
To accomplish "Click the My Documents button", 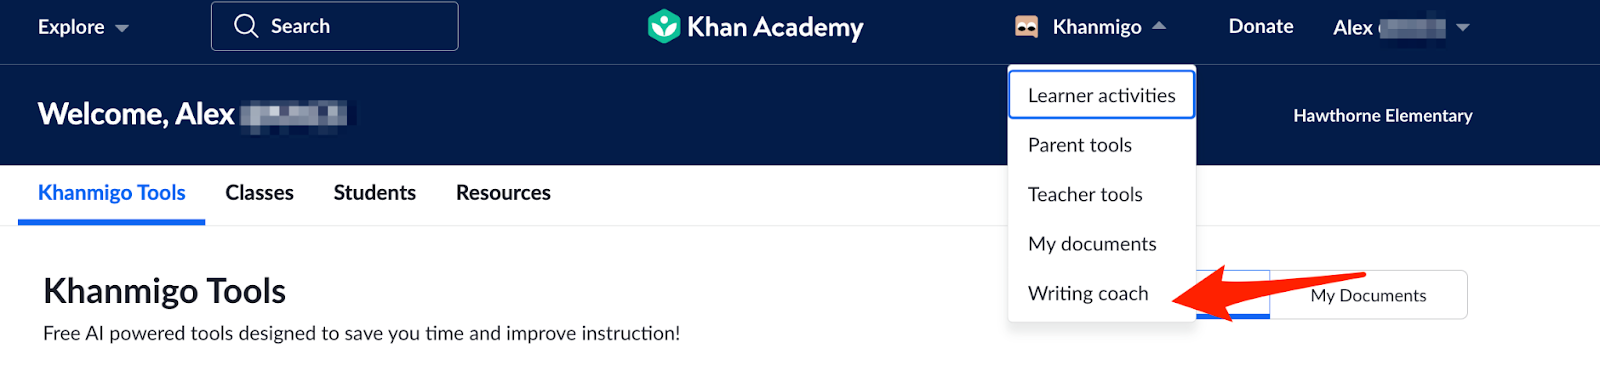I will (1368, 295).
